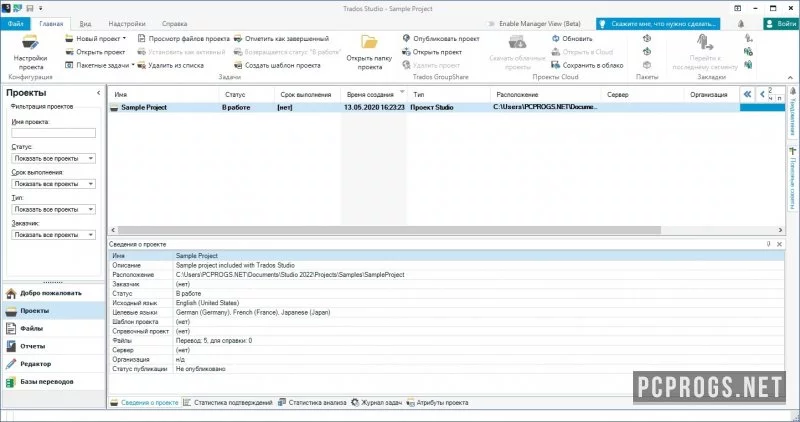Select the Sample Project row

pyautogui.click(x=423, y=107)
